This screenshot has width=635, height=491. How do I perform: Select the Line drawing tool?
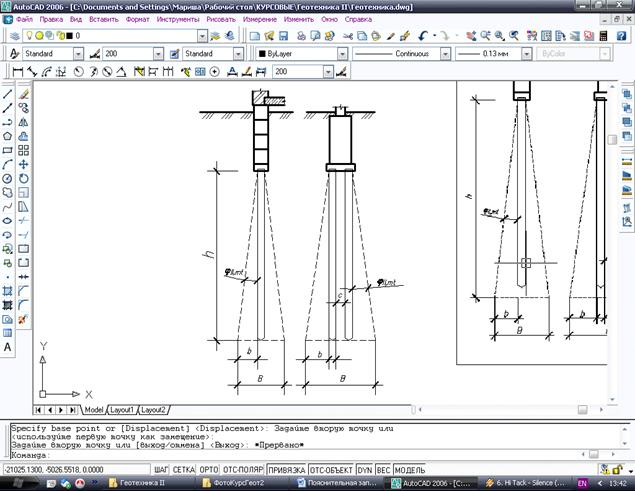tap(8, 93)
